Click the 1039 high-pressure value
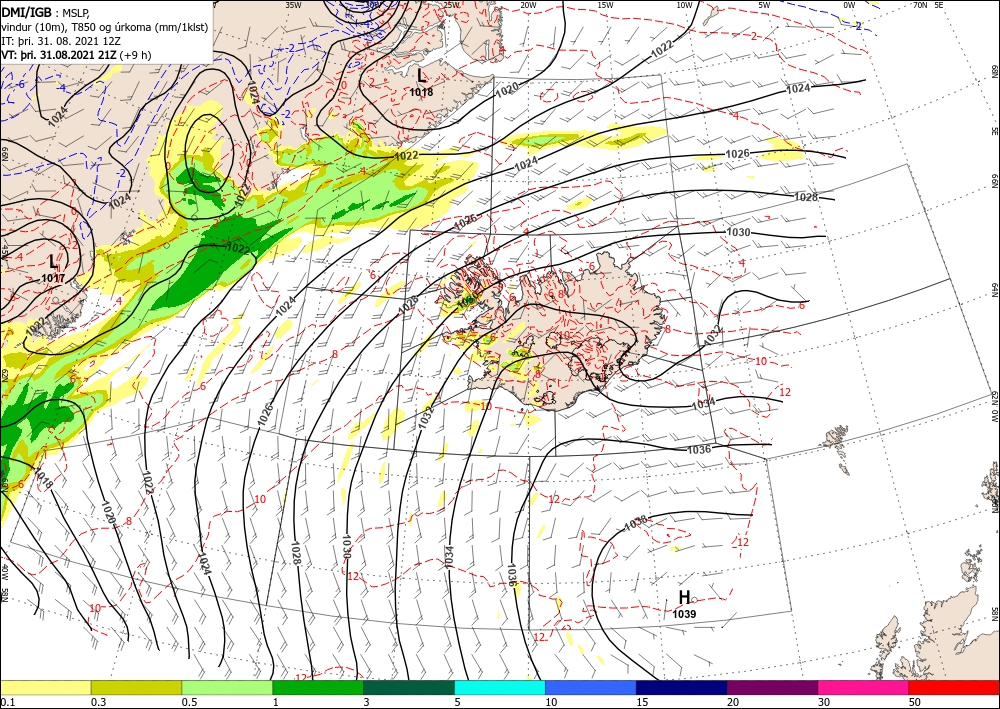Viewport: 1000px width, 709px height. point(684,614)
